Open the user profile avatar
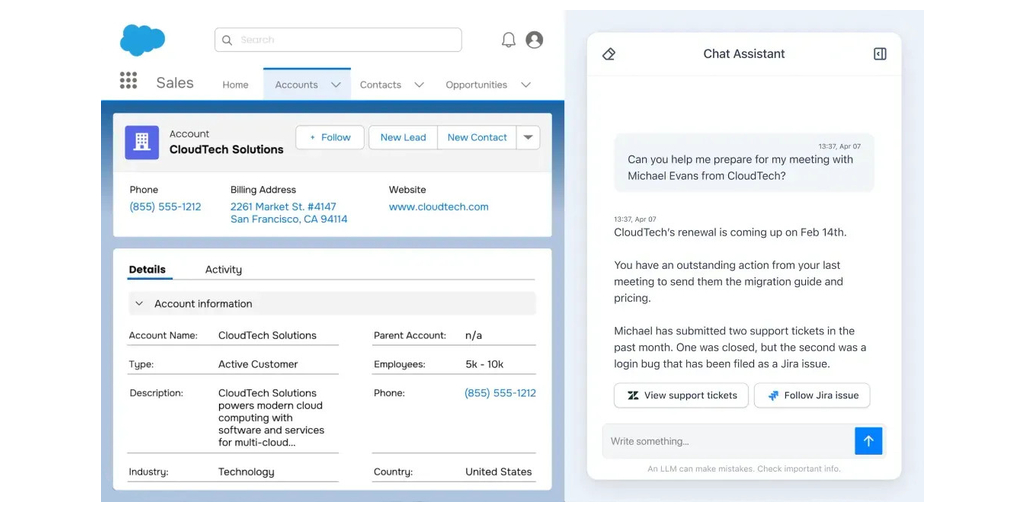 pos(535,40)
